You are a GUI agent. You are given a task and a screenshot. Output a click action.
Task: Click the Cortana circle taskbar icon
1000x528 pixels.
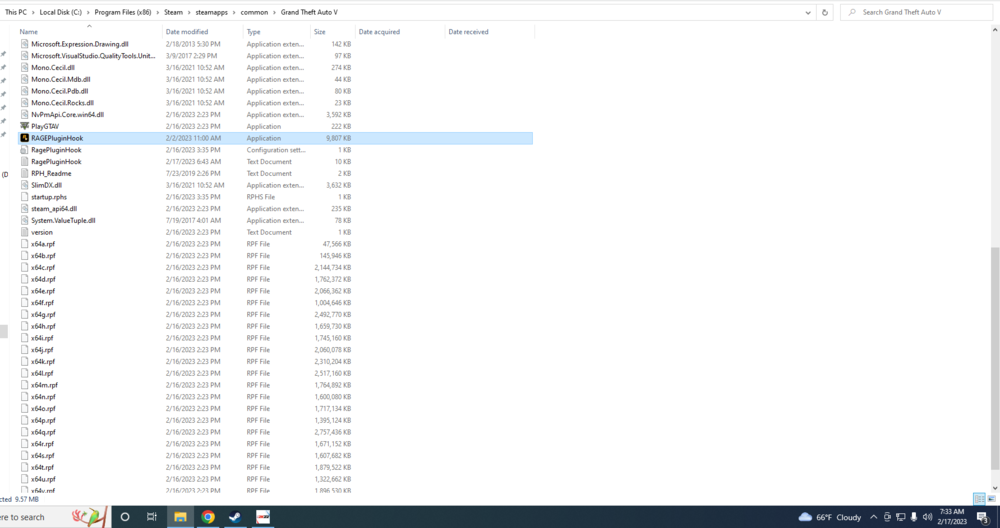point(125,517)
